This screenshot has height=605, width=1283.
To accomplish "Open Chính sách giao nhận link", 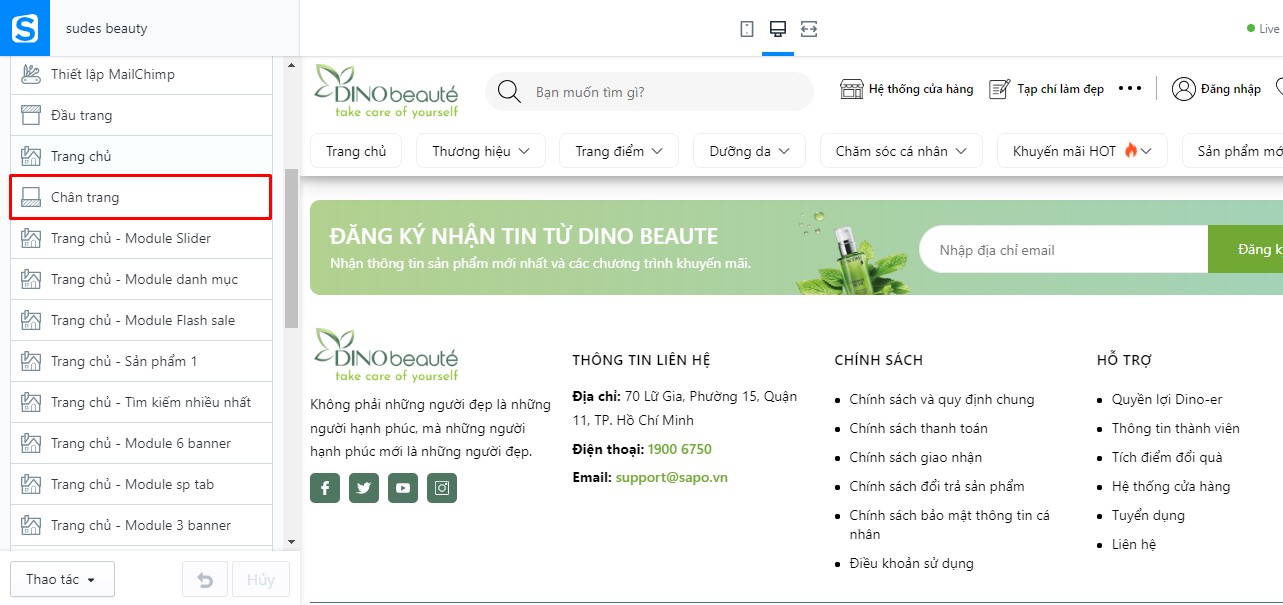I will point(916,457).
